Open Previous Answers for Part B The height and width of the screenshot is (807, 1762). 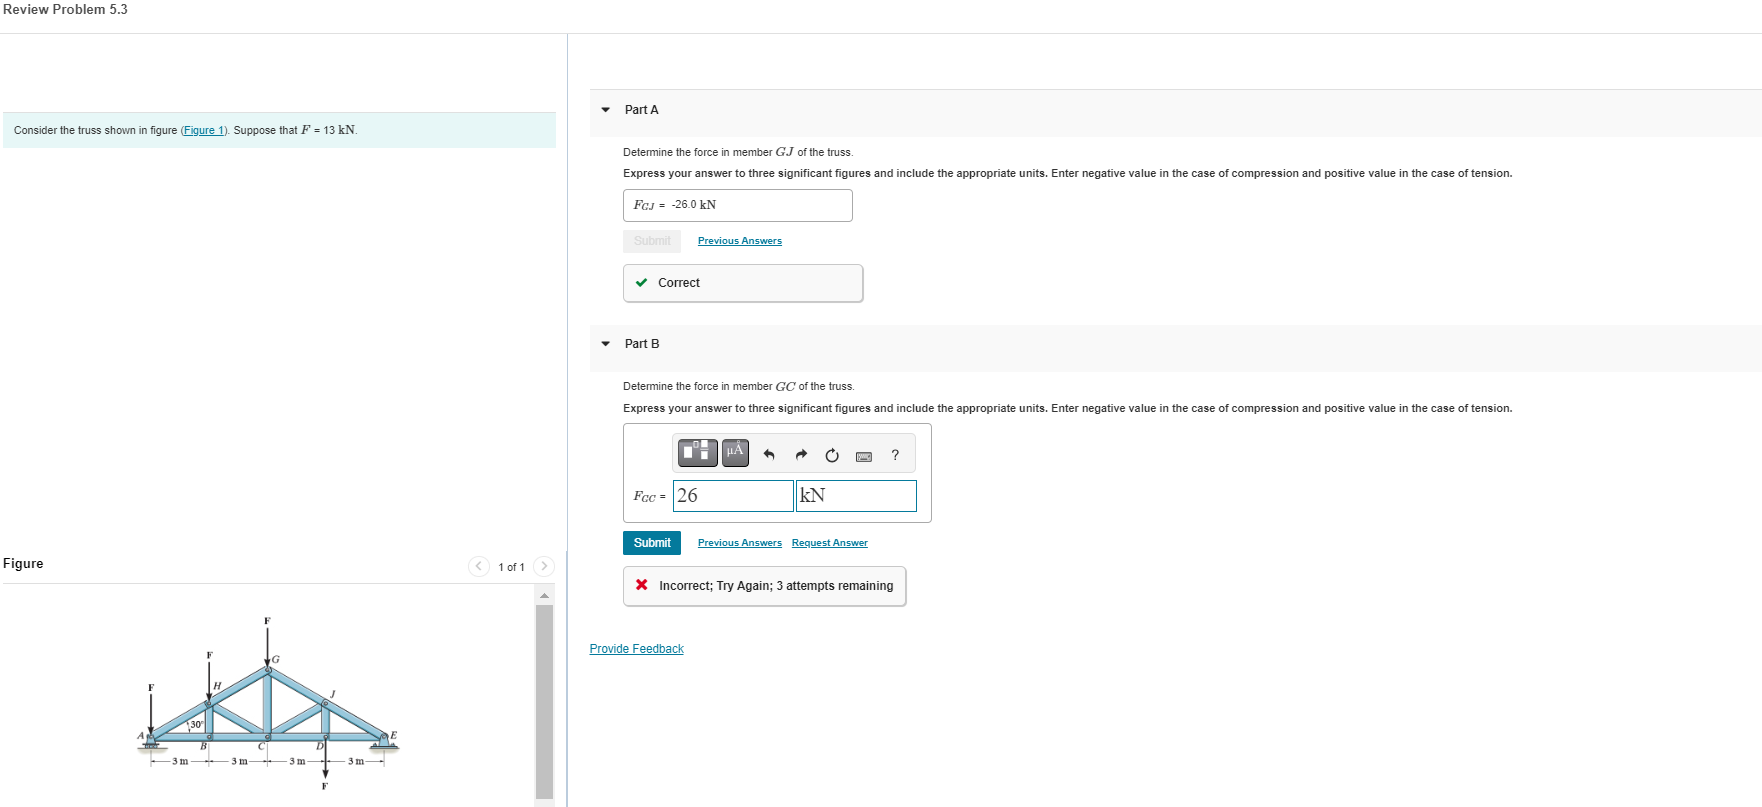[x=740, y=543]
